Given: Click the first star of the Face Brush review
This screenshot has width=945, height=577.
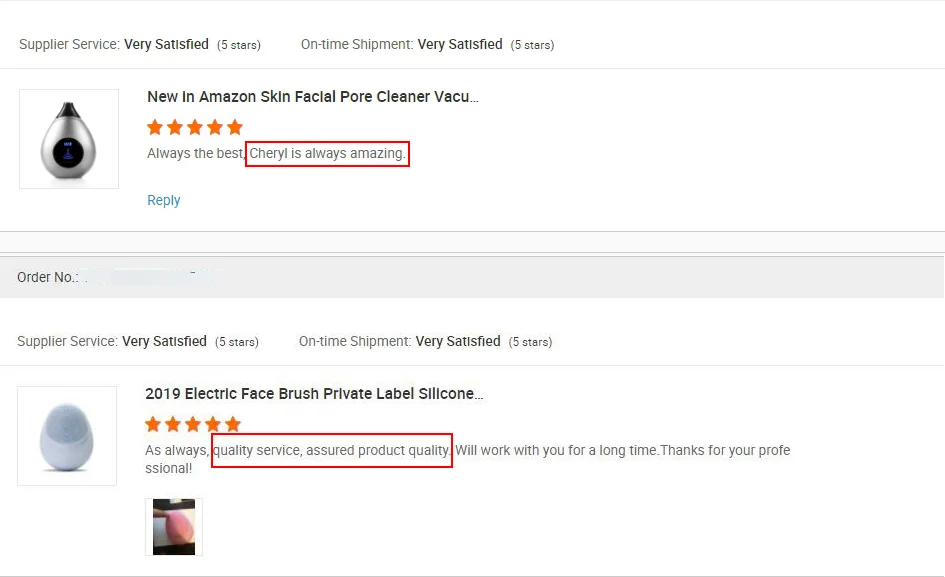Looking at the screenshot, I should [x=153, y=424].
